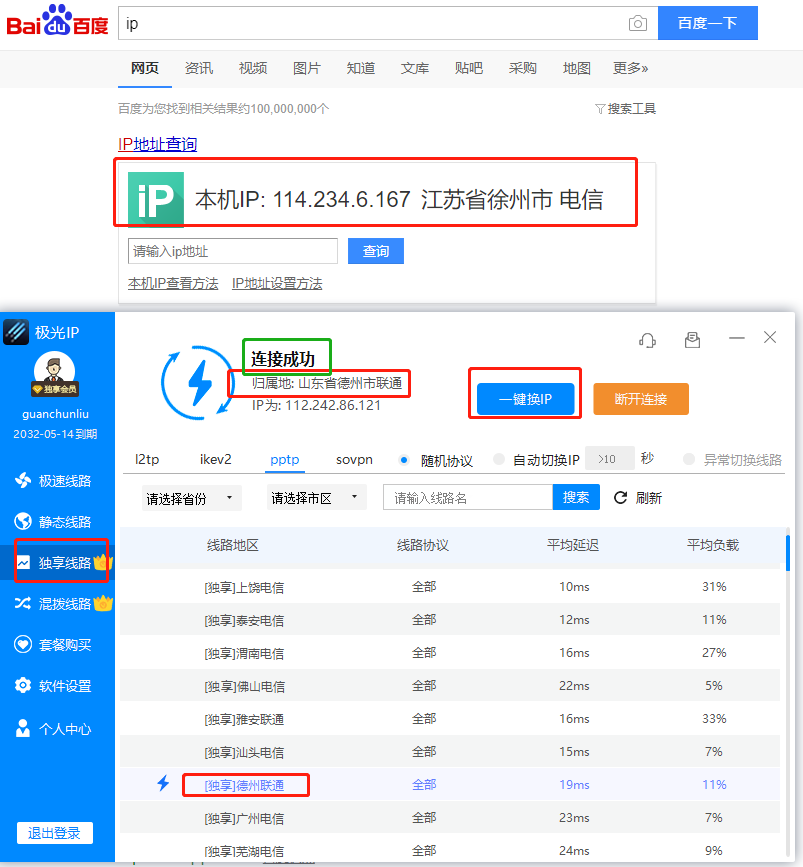The height and width of the screenshot is (867, 803).
Task: Open the user avatar profile
Action: [54, 373]
